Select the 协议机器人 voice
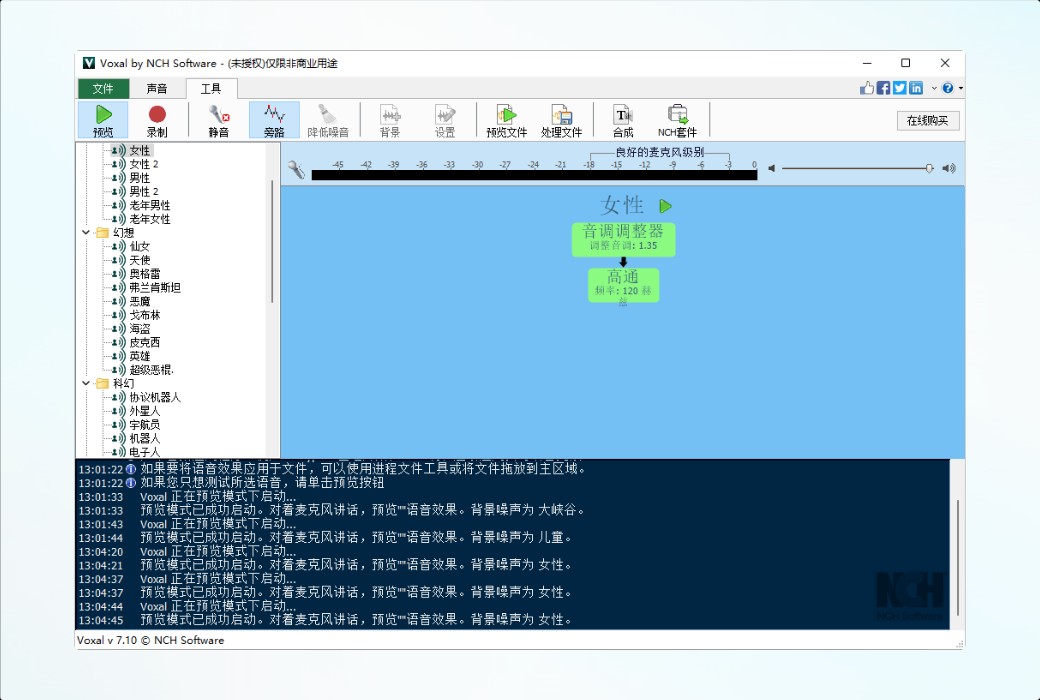This screenshot has width=1040, height=700. click(x=155, y=397)
